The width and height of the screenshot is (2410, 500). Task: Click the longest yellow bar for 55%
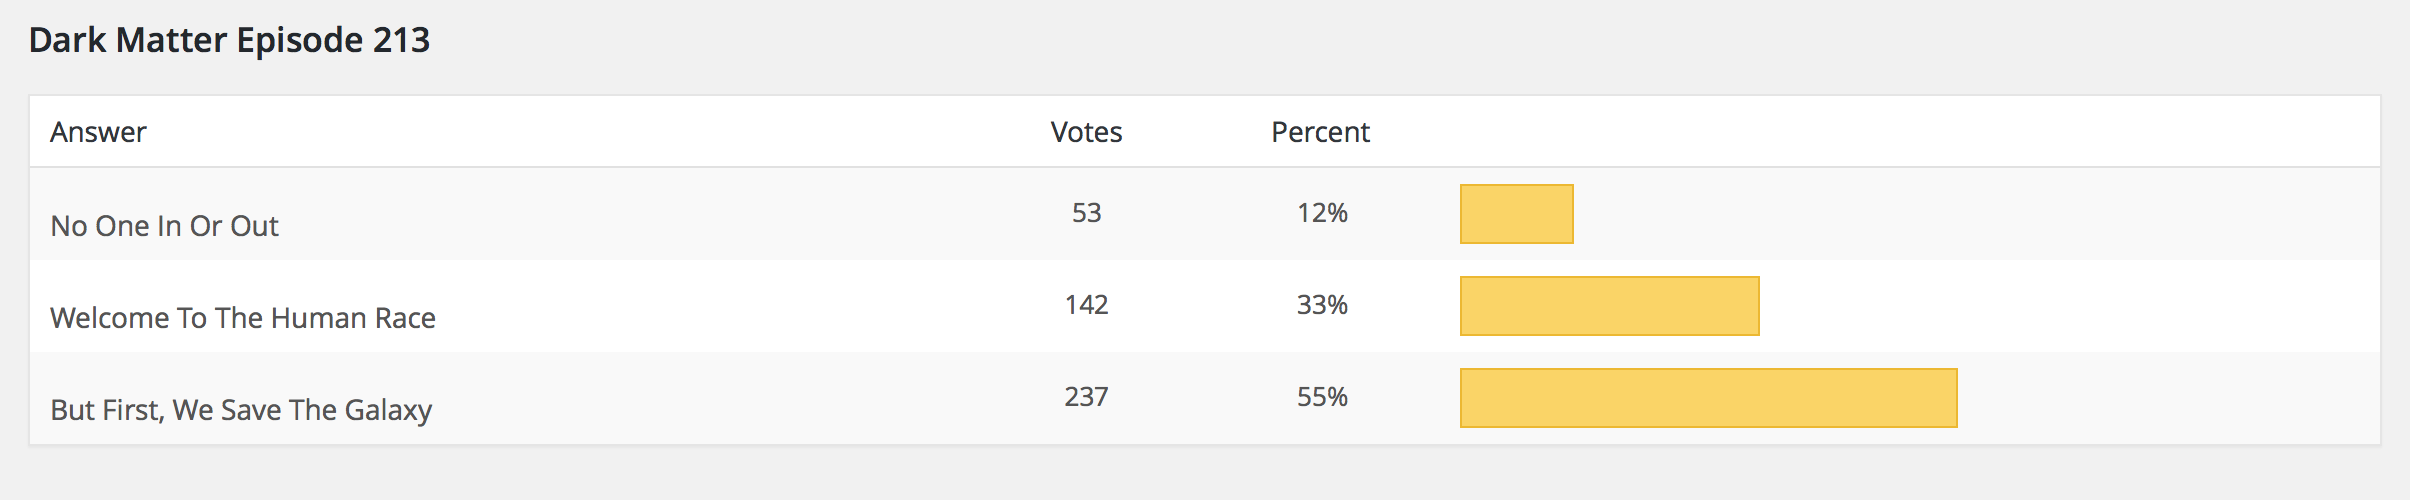[x=1709, y=398]
